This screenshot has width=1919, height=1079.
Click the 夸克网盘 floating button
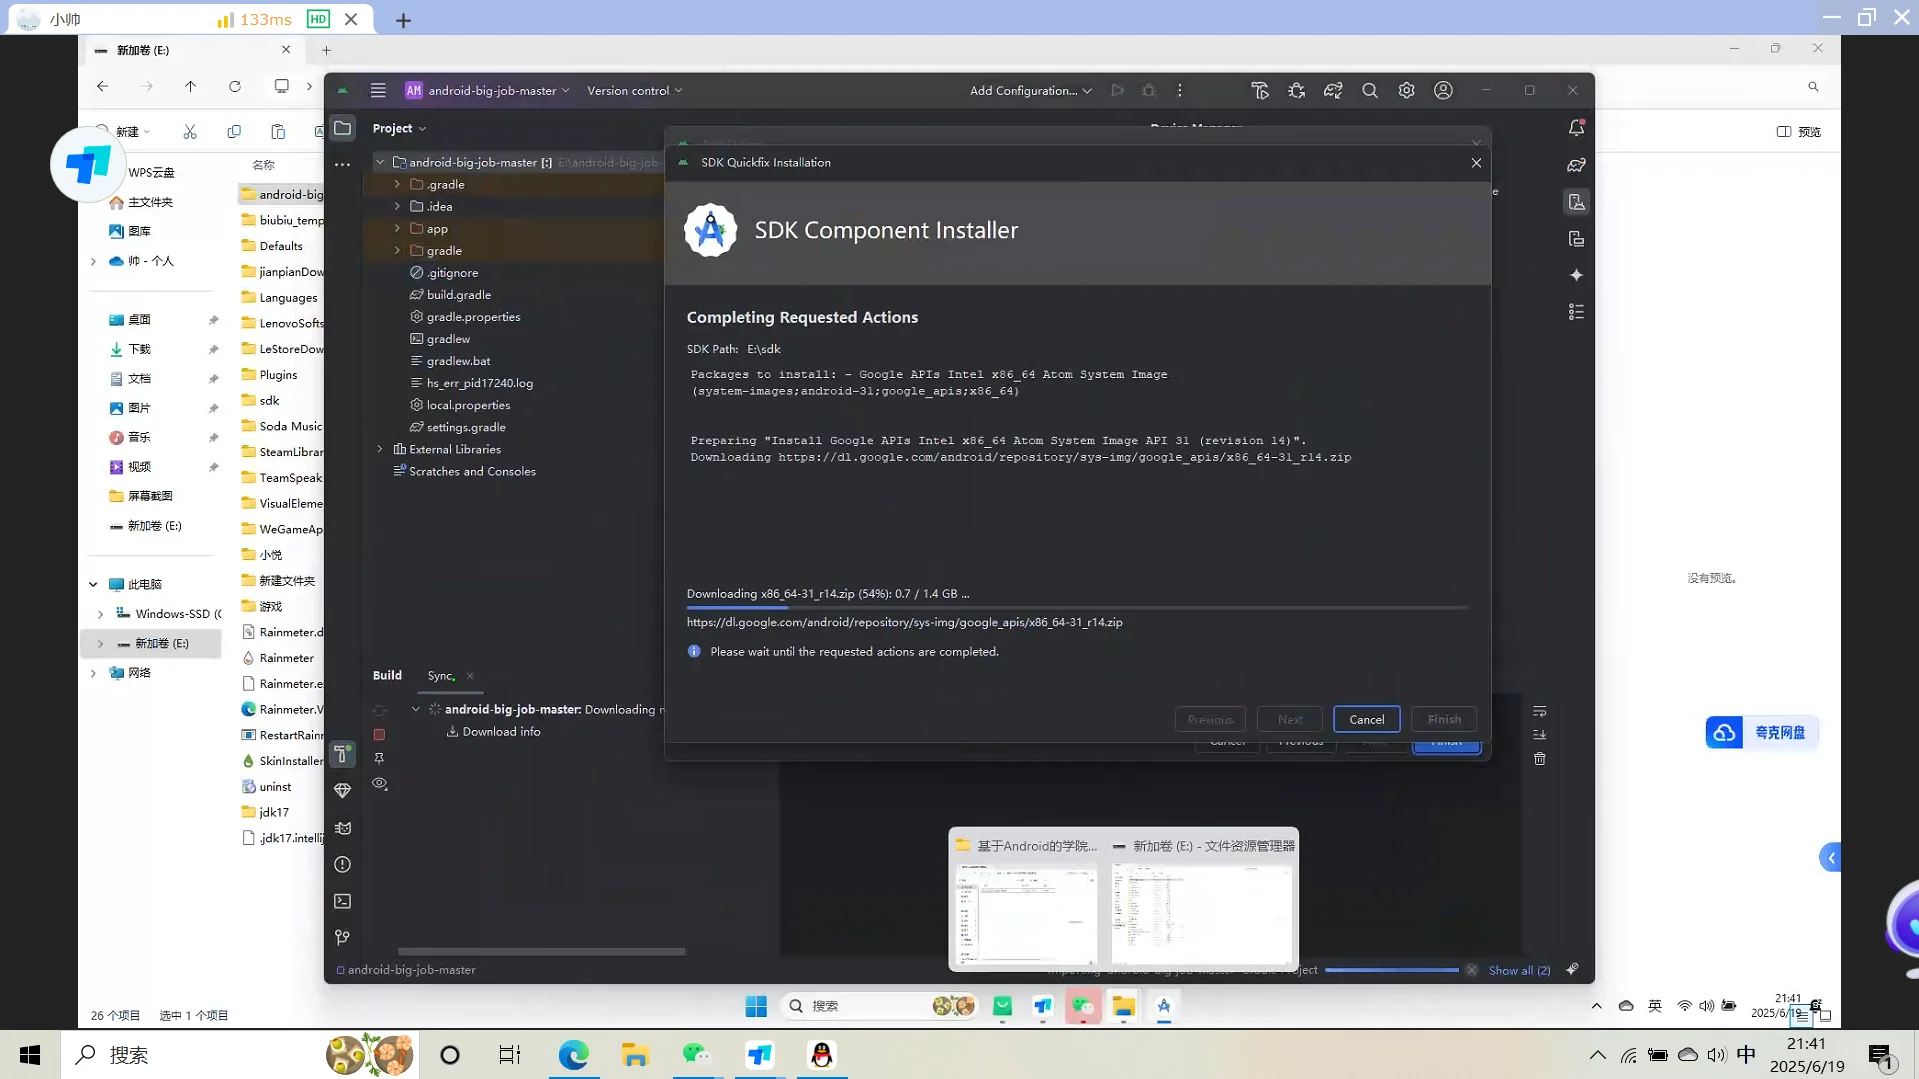click(x=1761, y=733)
